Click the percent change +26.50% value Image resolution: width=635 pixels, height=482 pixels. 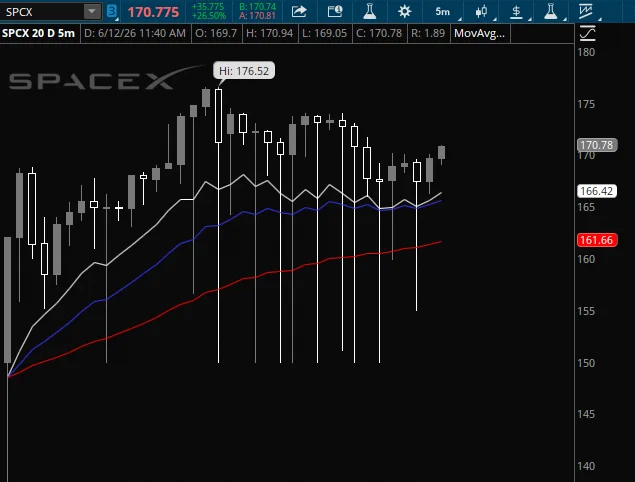pyautogui.click(x=209, y=16)
